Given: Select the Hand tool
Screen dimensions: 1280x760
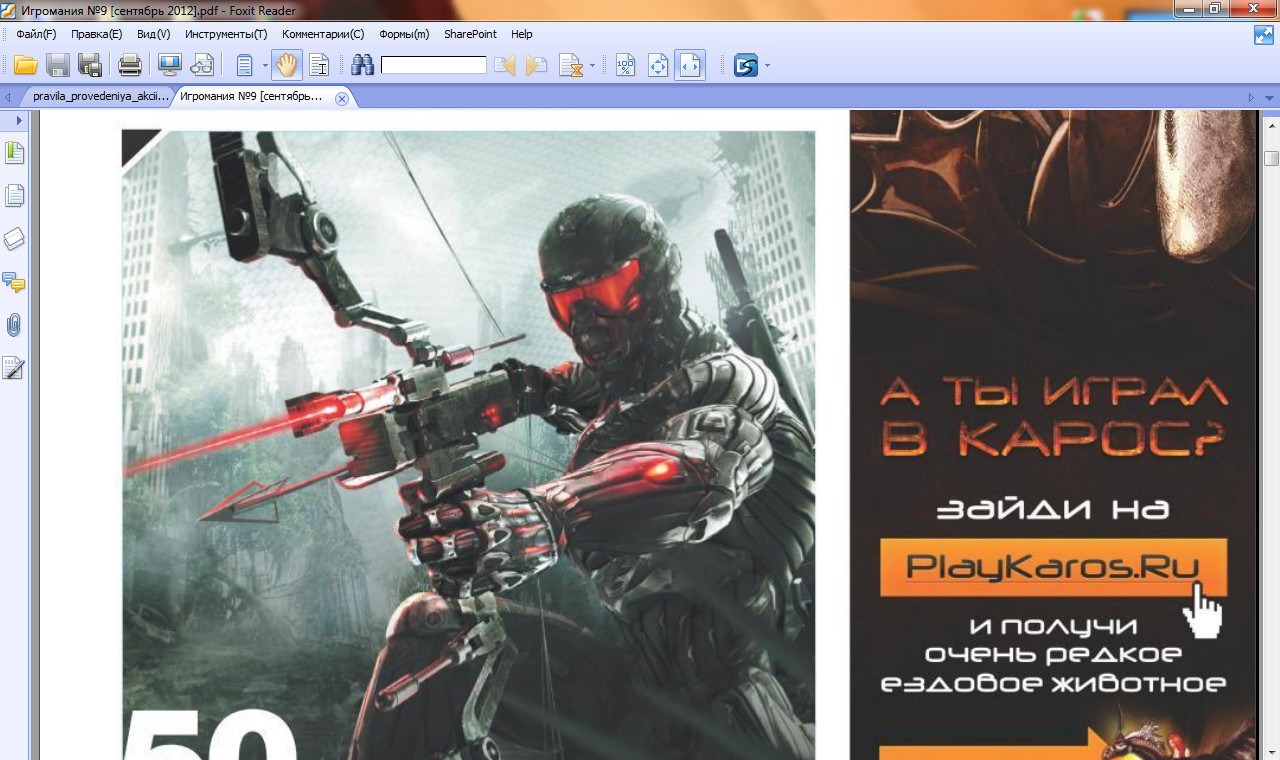Looking at the screenshot, I should 286,66.
